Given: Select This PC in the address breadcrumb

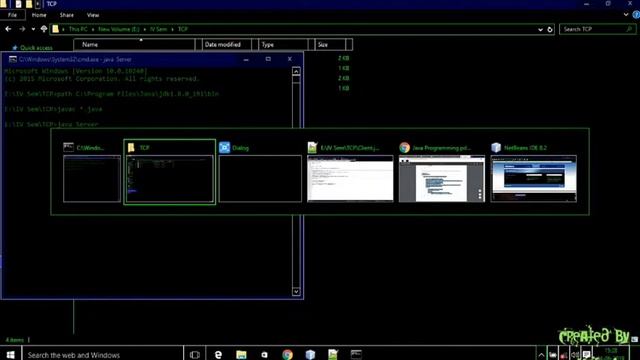Looking at the screenshot, I should pos(78,29).
